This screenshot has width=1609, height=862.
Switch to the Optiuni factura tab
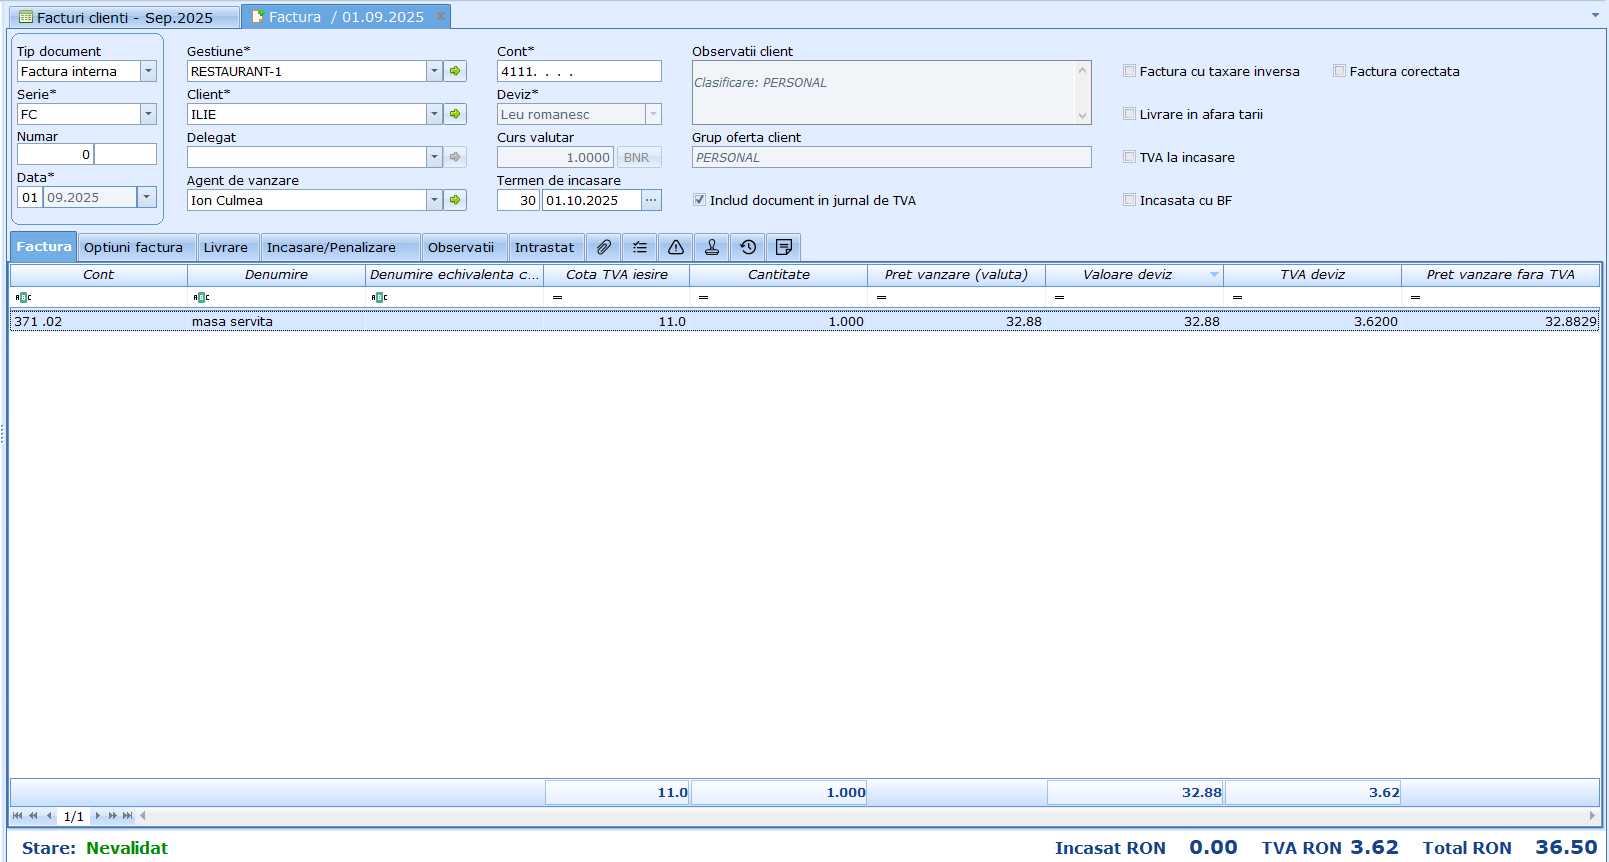[133, 247]
